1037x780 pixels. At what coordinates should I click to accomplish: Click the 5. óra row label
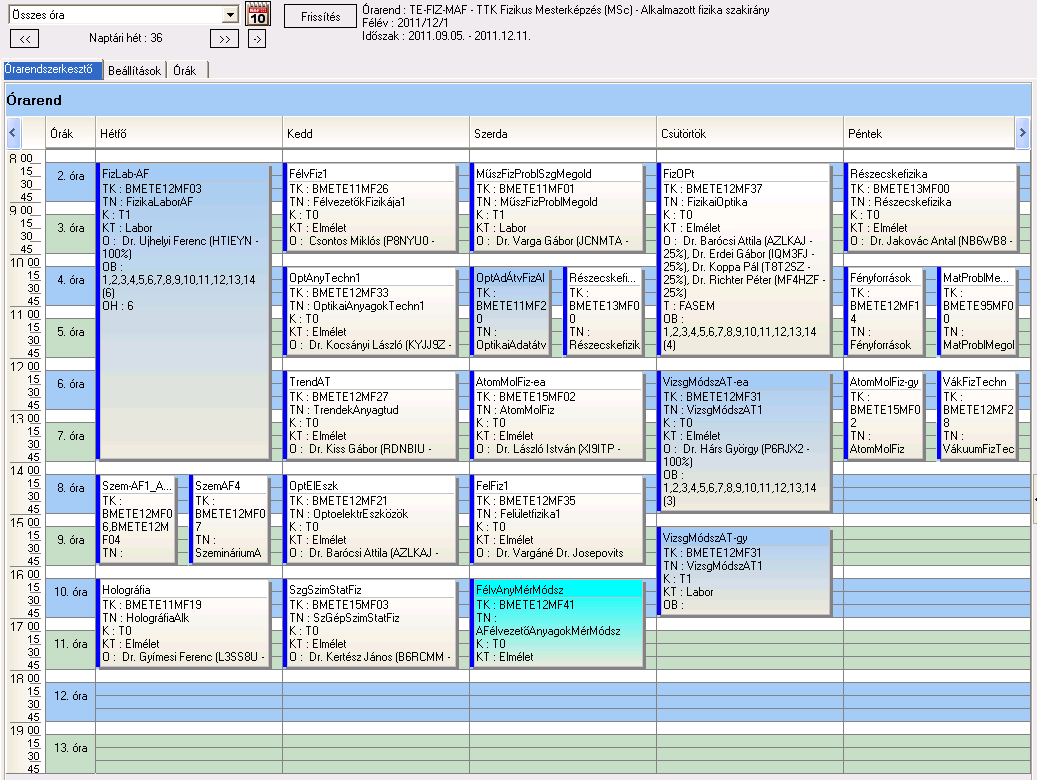click(x=71, y=332)
